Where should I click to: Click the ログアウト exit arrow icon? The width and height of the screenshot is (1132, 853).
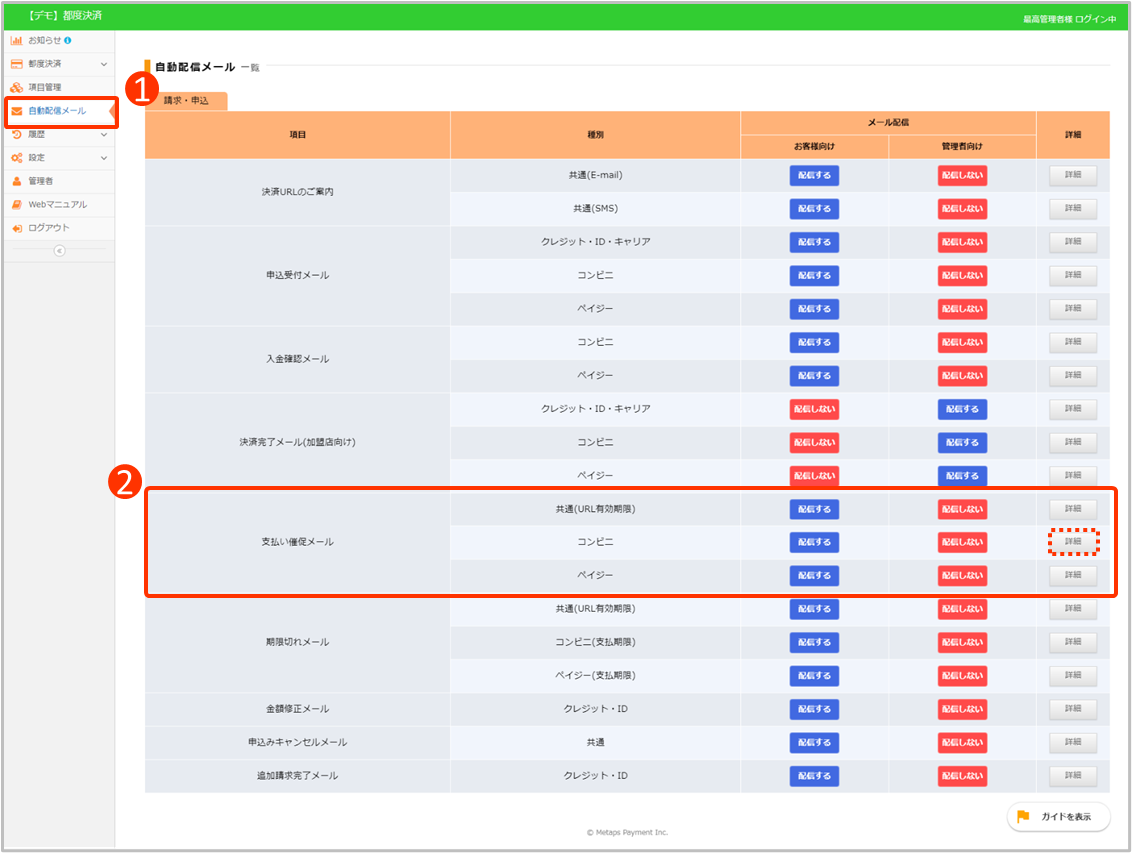[x=17, y=228]
